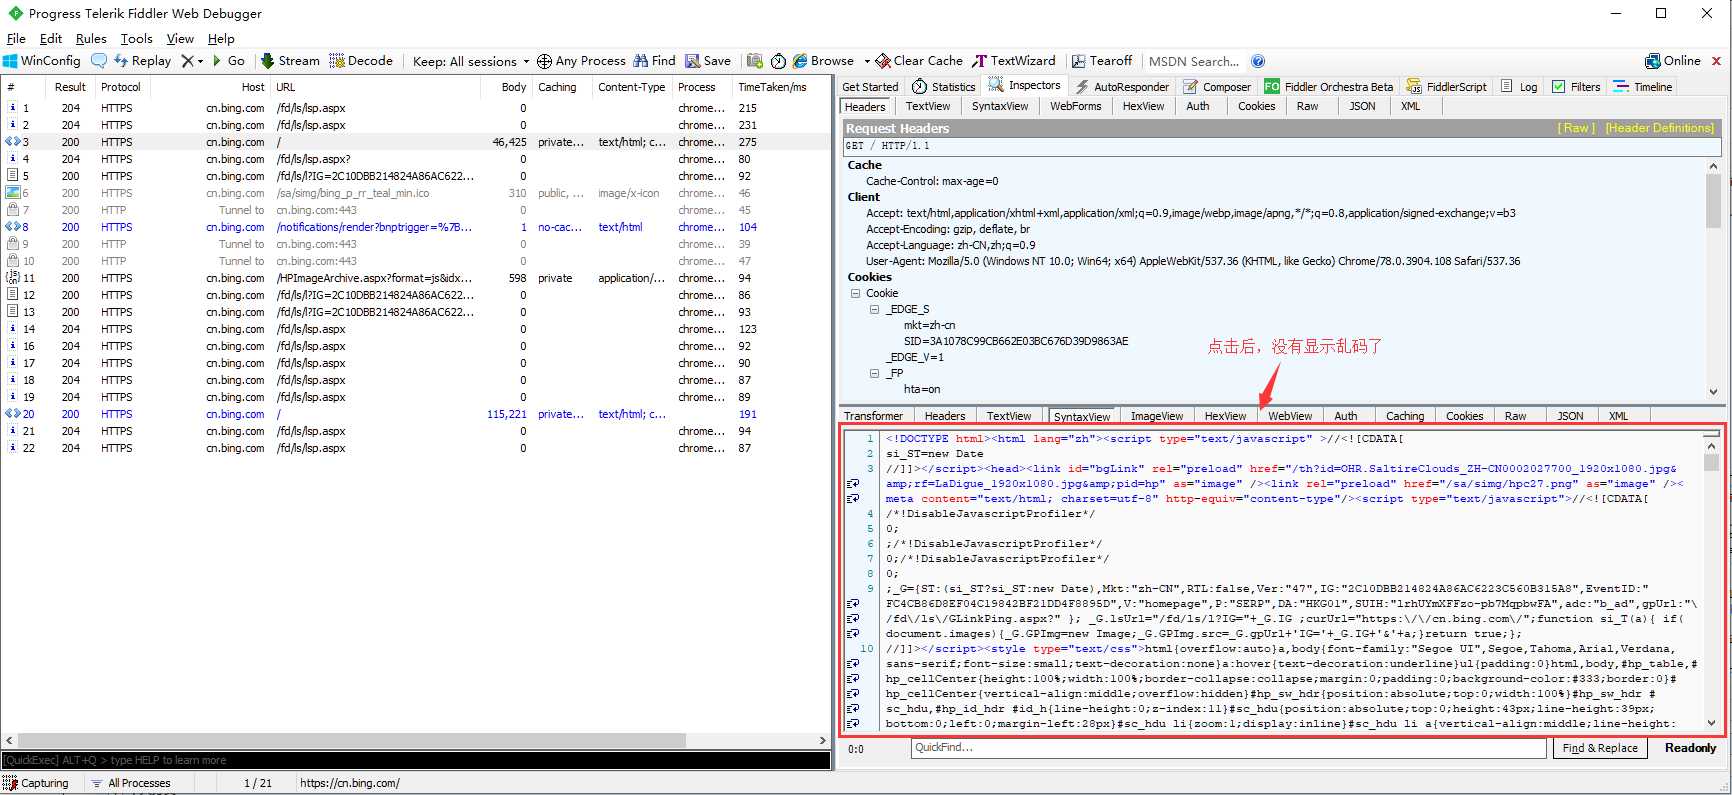1732x795 pixels.
Task: Toggle the Decode option
Action: point(361,61)
